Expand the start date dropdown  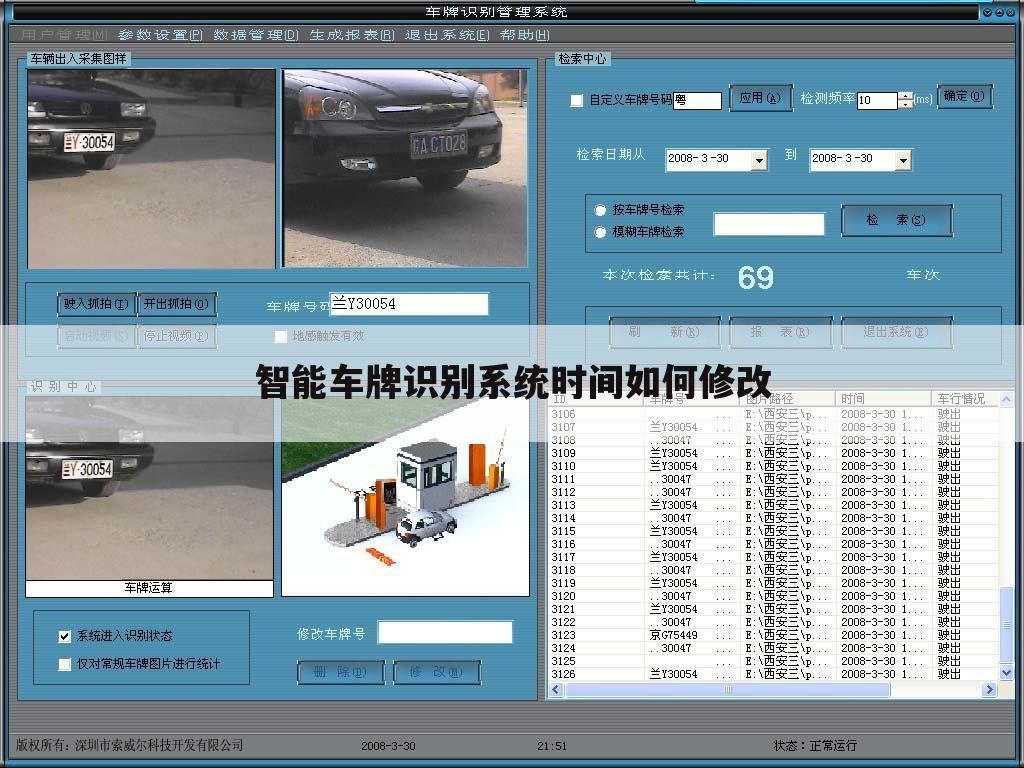click(x=759, y=159)
